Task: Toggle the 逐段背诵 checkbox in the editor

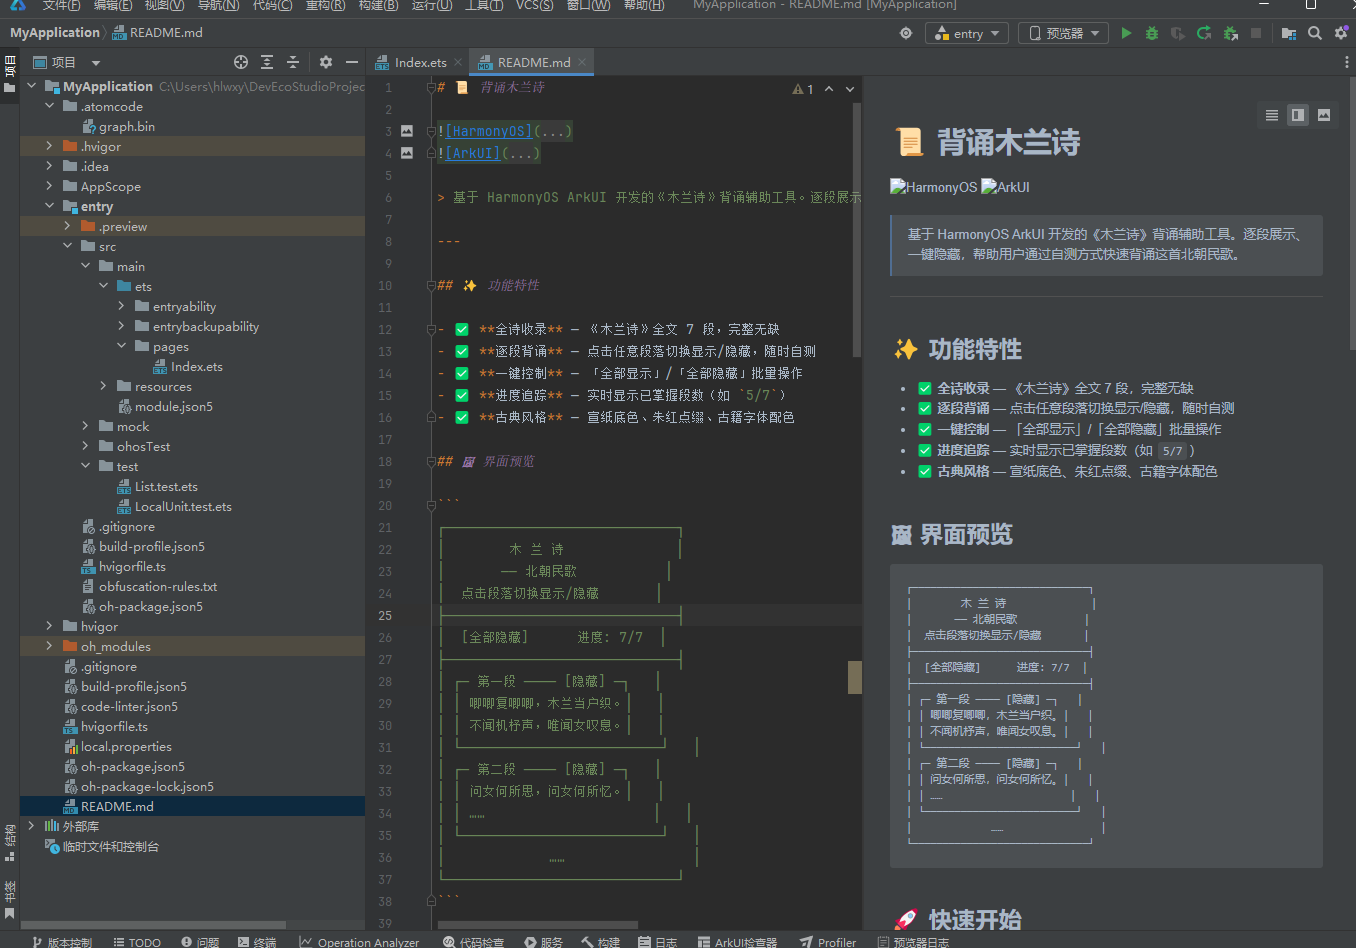Action: (462, 351)
